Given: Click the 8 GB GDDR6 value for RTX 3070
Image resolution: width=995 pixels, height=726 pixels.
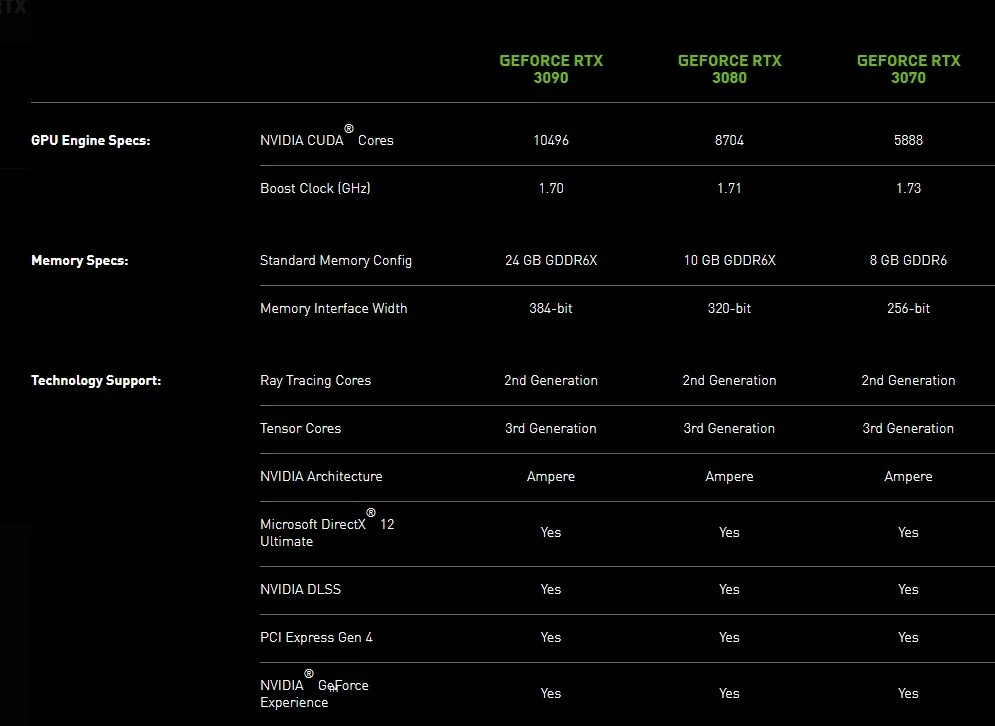Looking at the screenshot, I should pyautogui.click(x=908, y=260).
